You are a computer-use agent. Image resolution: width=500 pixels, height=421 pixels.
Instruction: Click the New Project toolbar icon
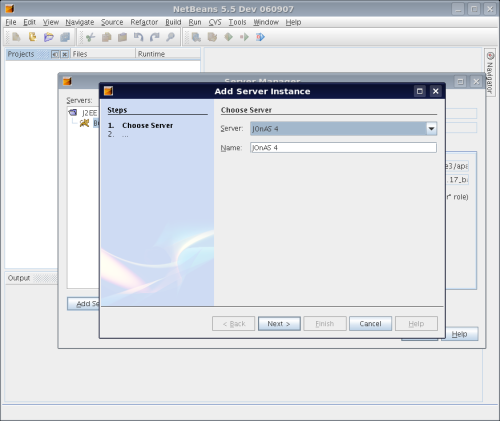[32, 37]
